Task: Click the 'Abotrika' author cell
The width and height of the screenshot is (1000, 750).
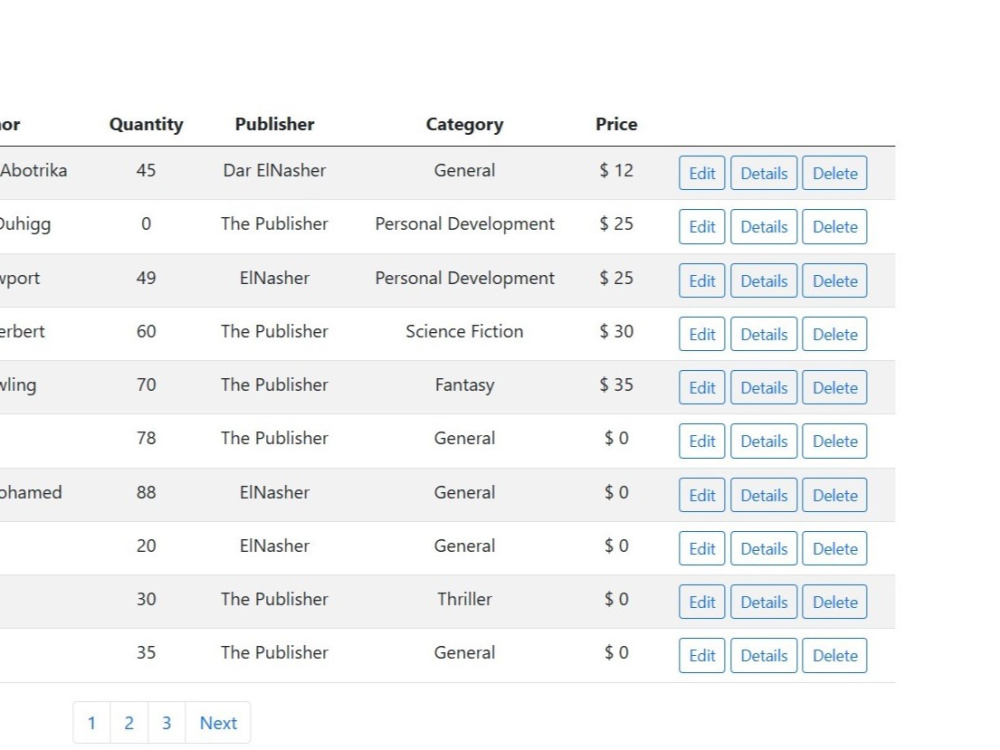Action: 33,170
